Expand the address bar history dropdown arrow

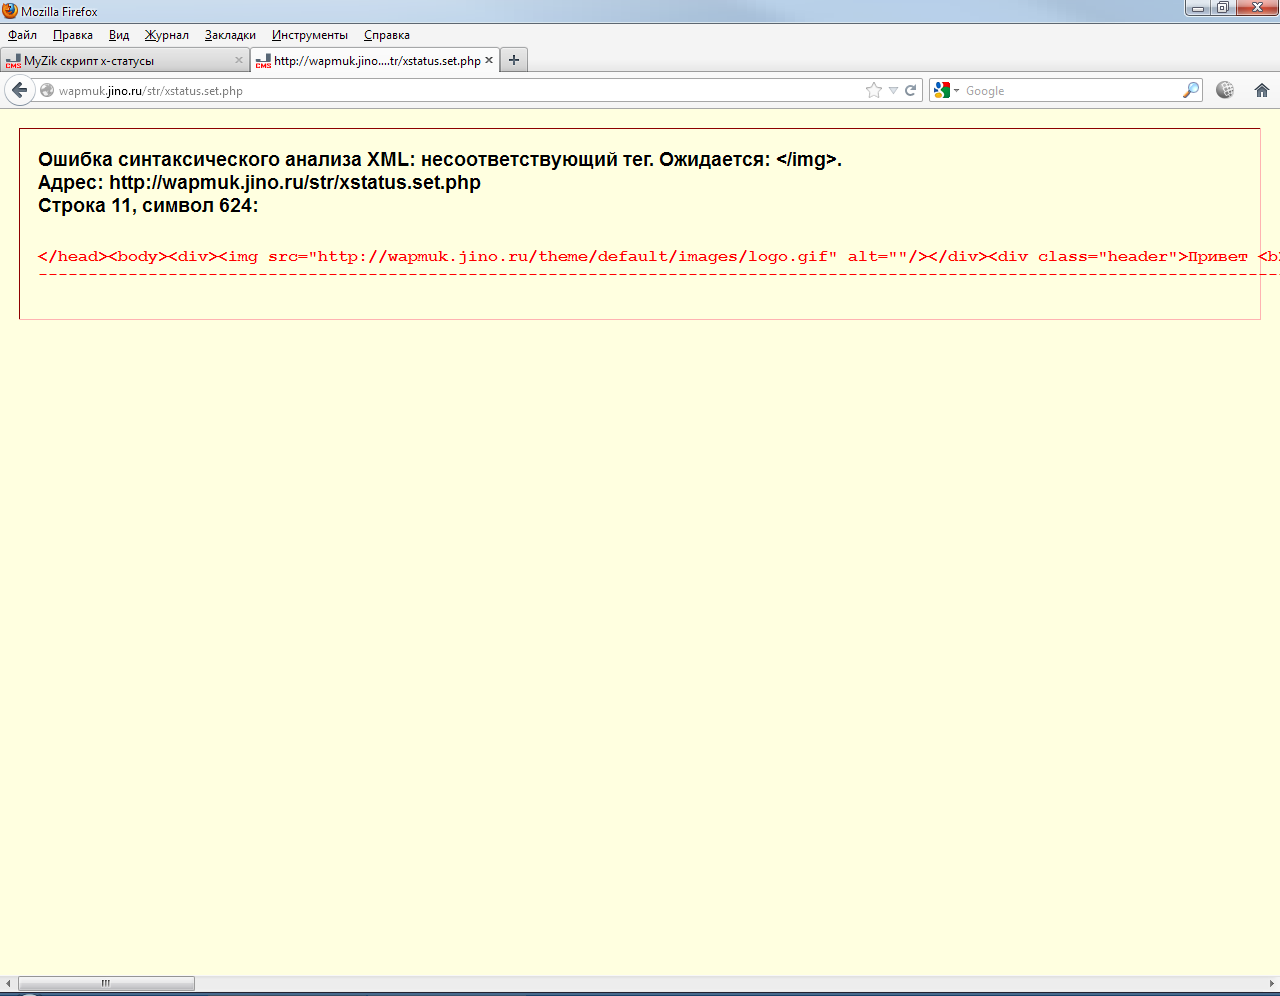click(x=893, y=90)
